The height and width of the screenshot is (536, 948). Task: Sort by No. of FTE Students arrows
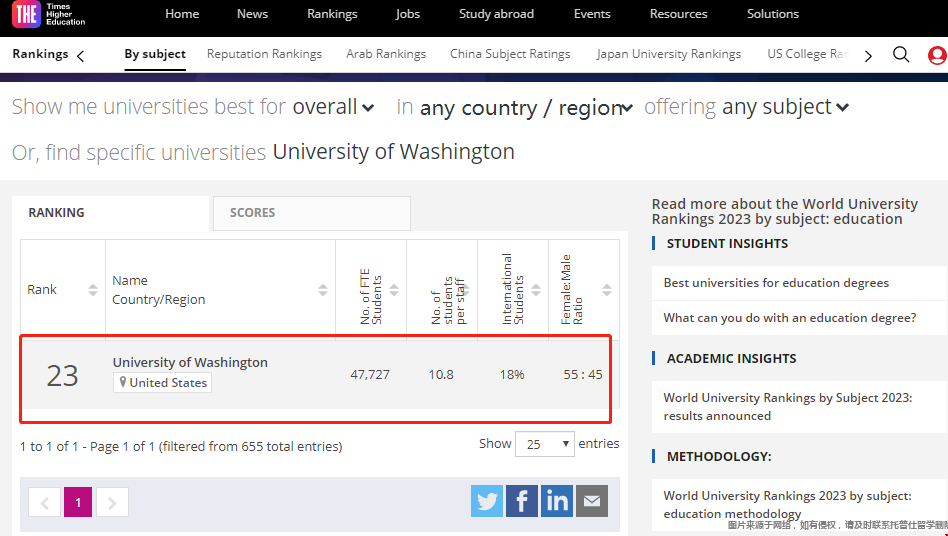pyautogui.click(x=394, y=290)
